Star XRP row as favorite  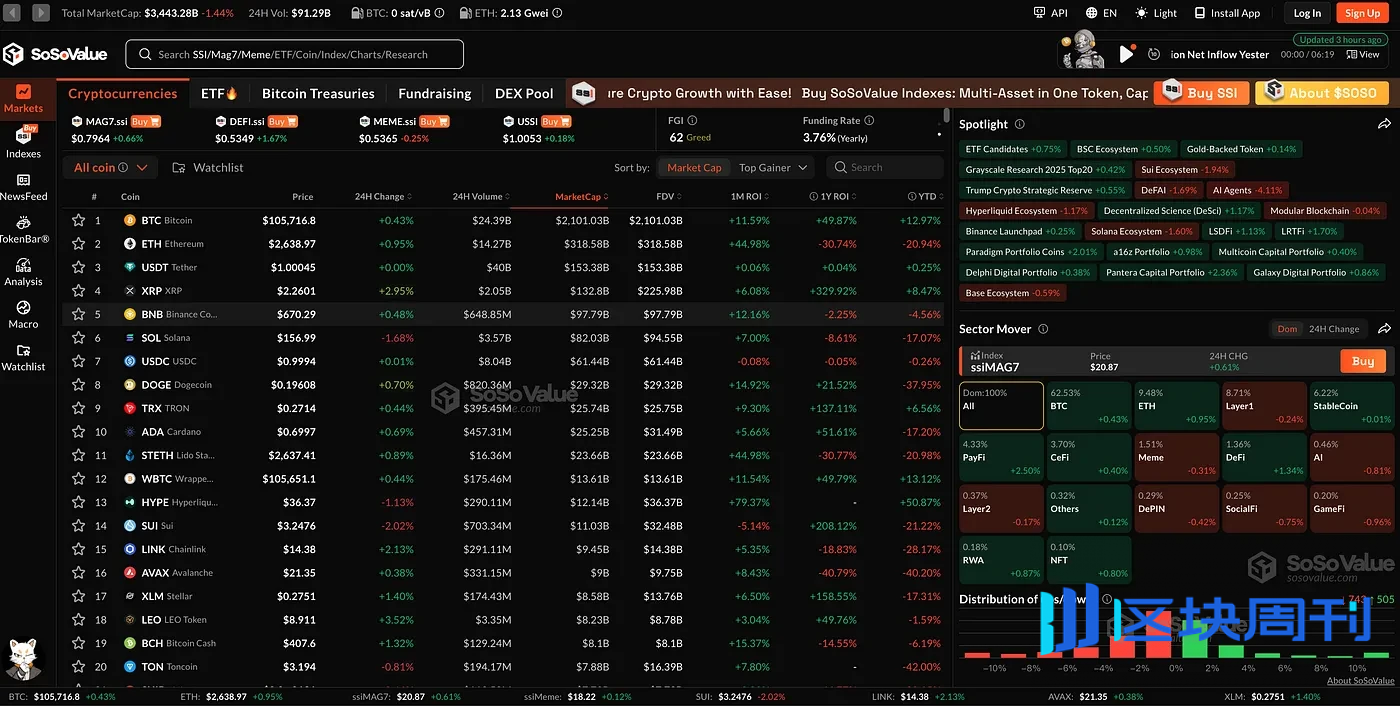[x=78, y=290]
